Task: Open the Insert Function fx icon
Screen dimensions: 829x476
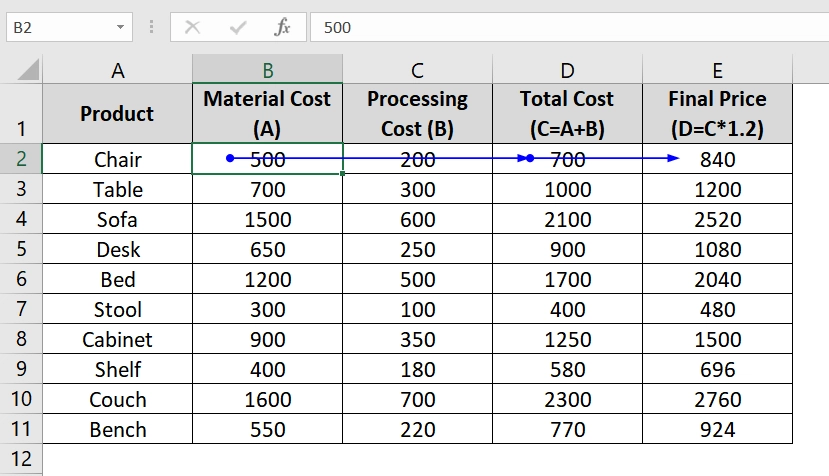Action: (x=282, y=27)
